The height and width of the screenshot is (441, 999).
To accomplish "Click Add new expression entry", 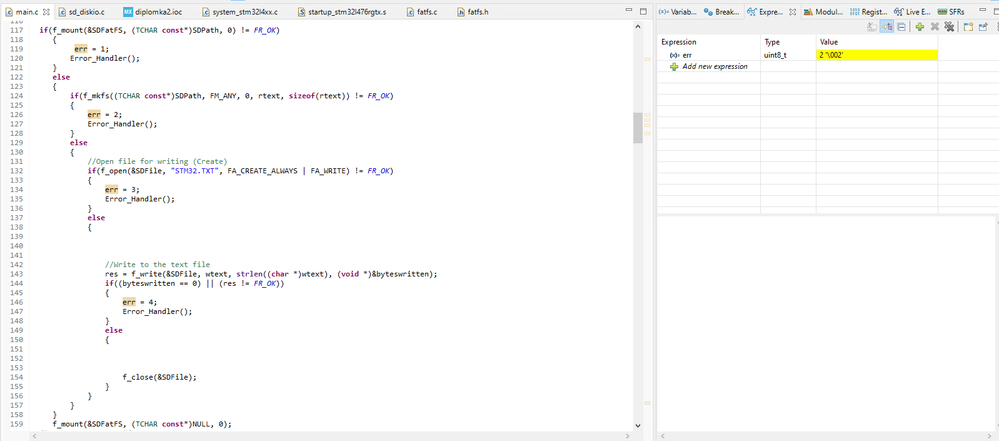I will click(715, 66).
